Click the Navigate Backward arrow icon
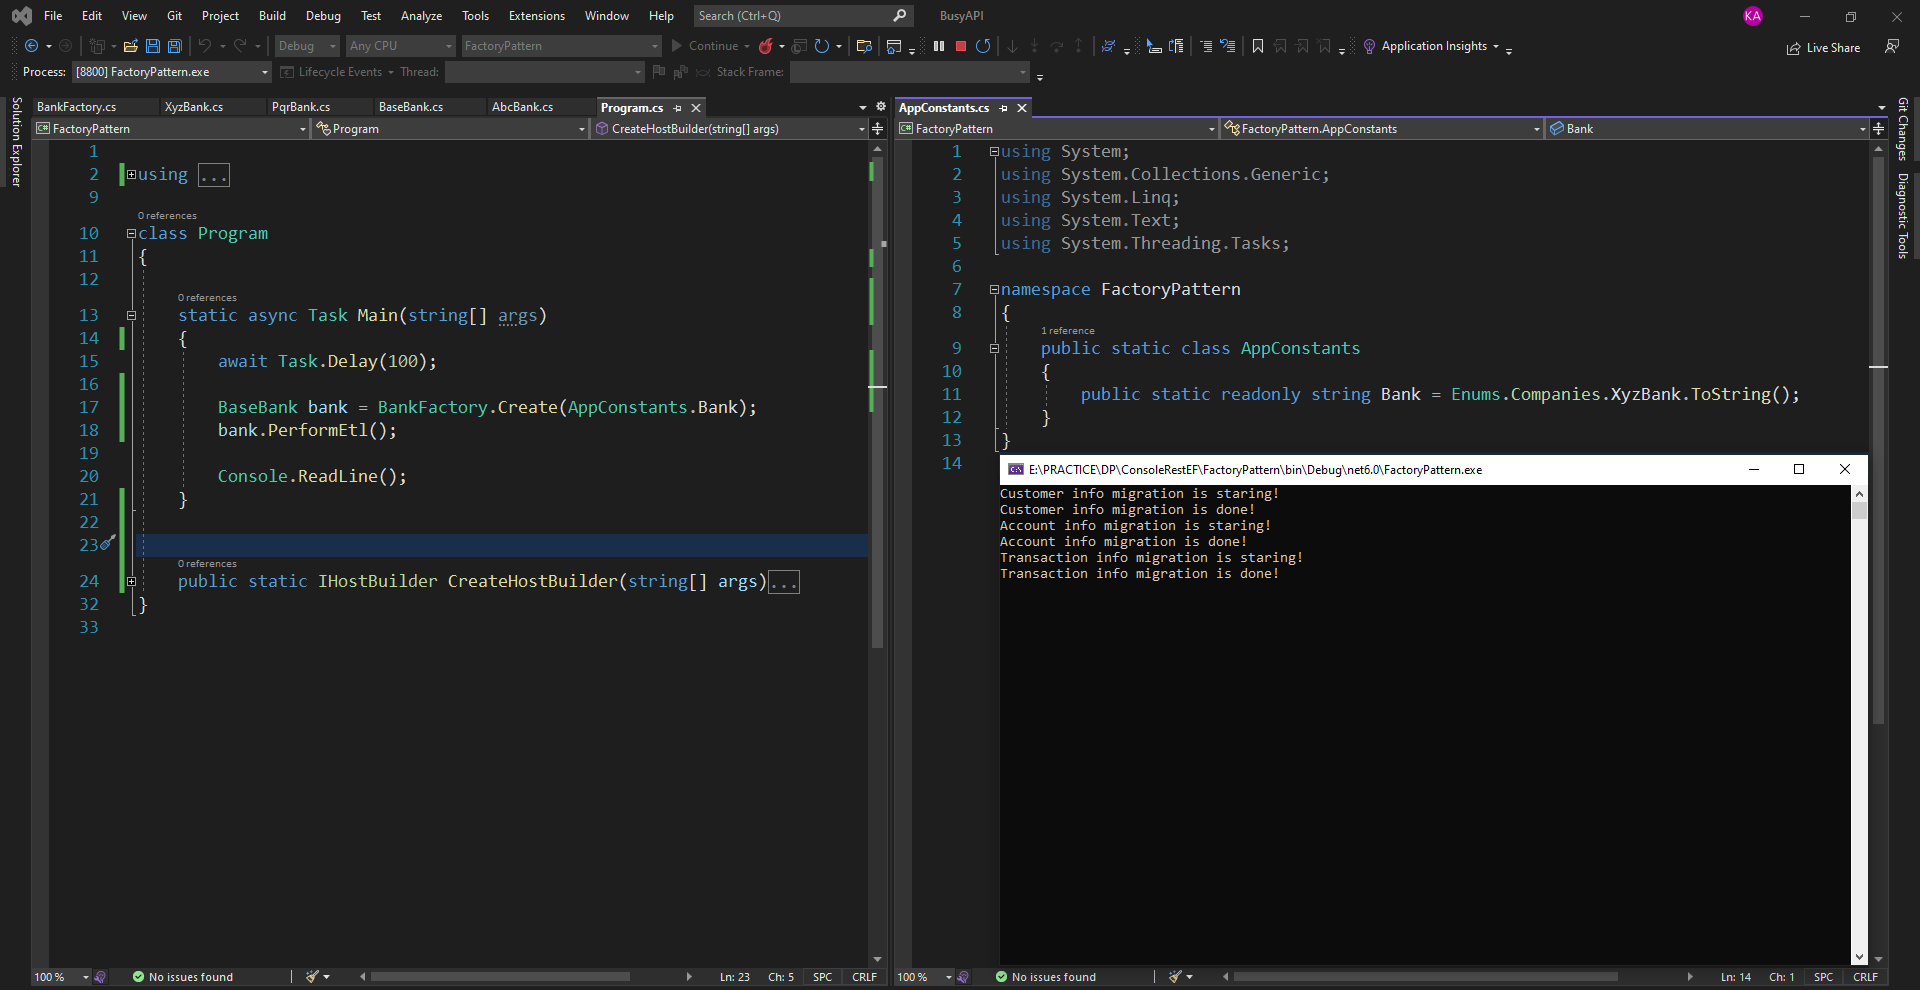1920x990 pixels. coord(32,46)
